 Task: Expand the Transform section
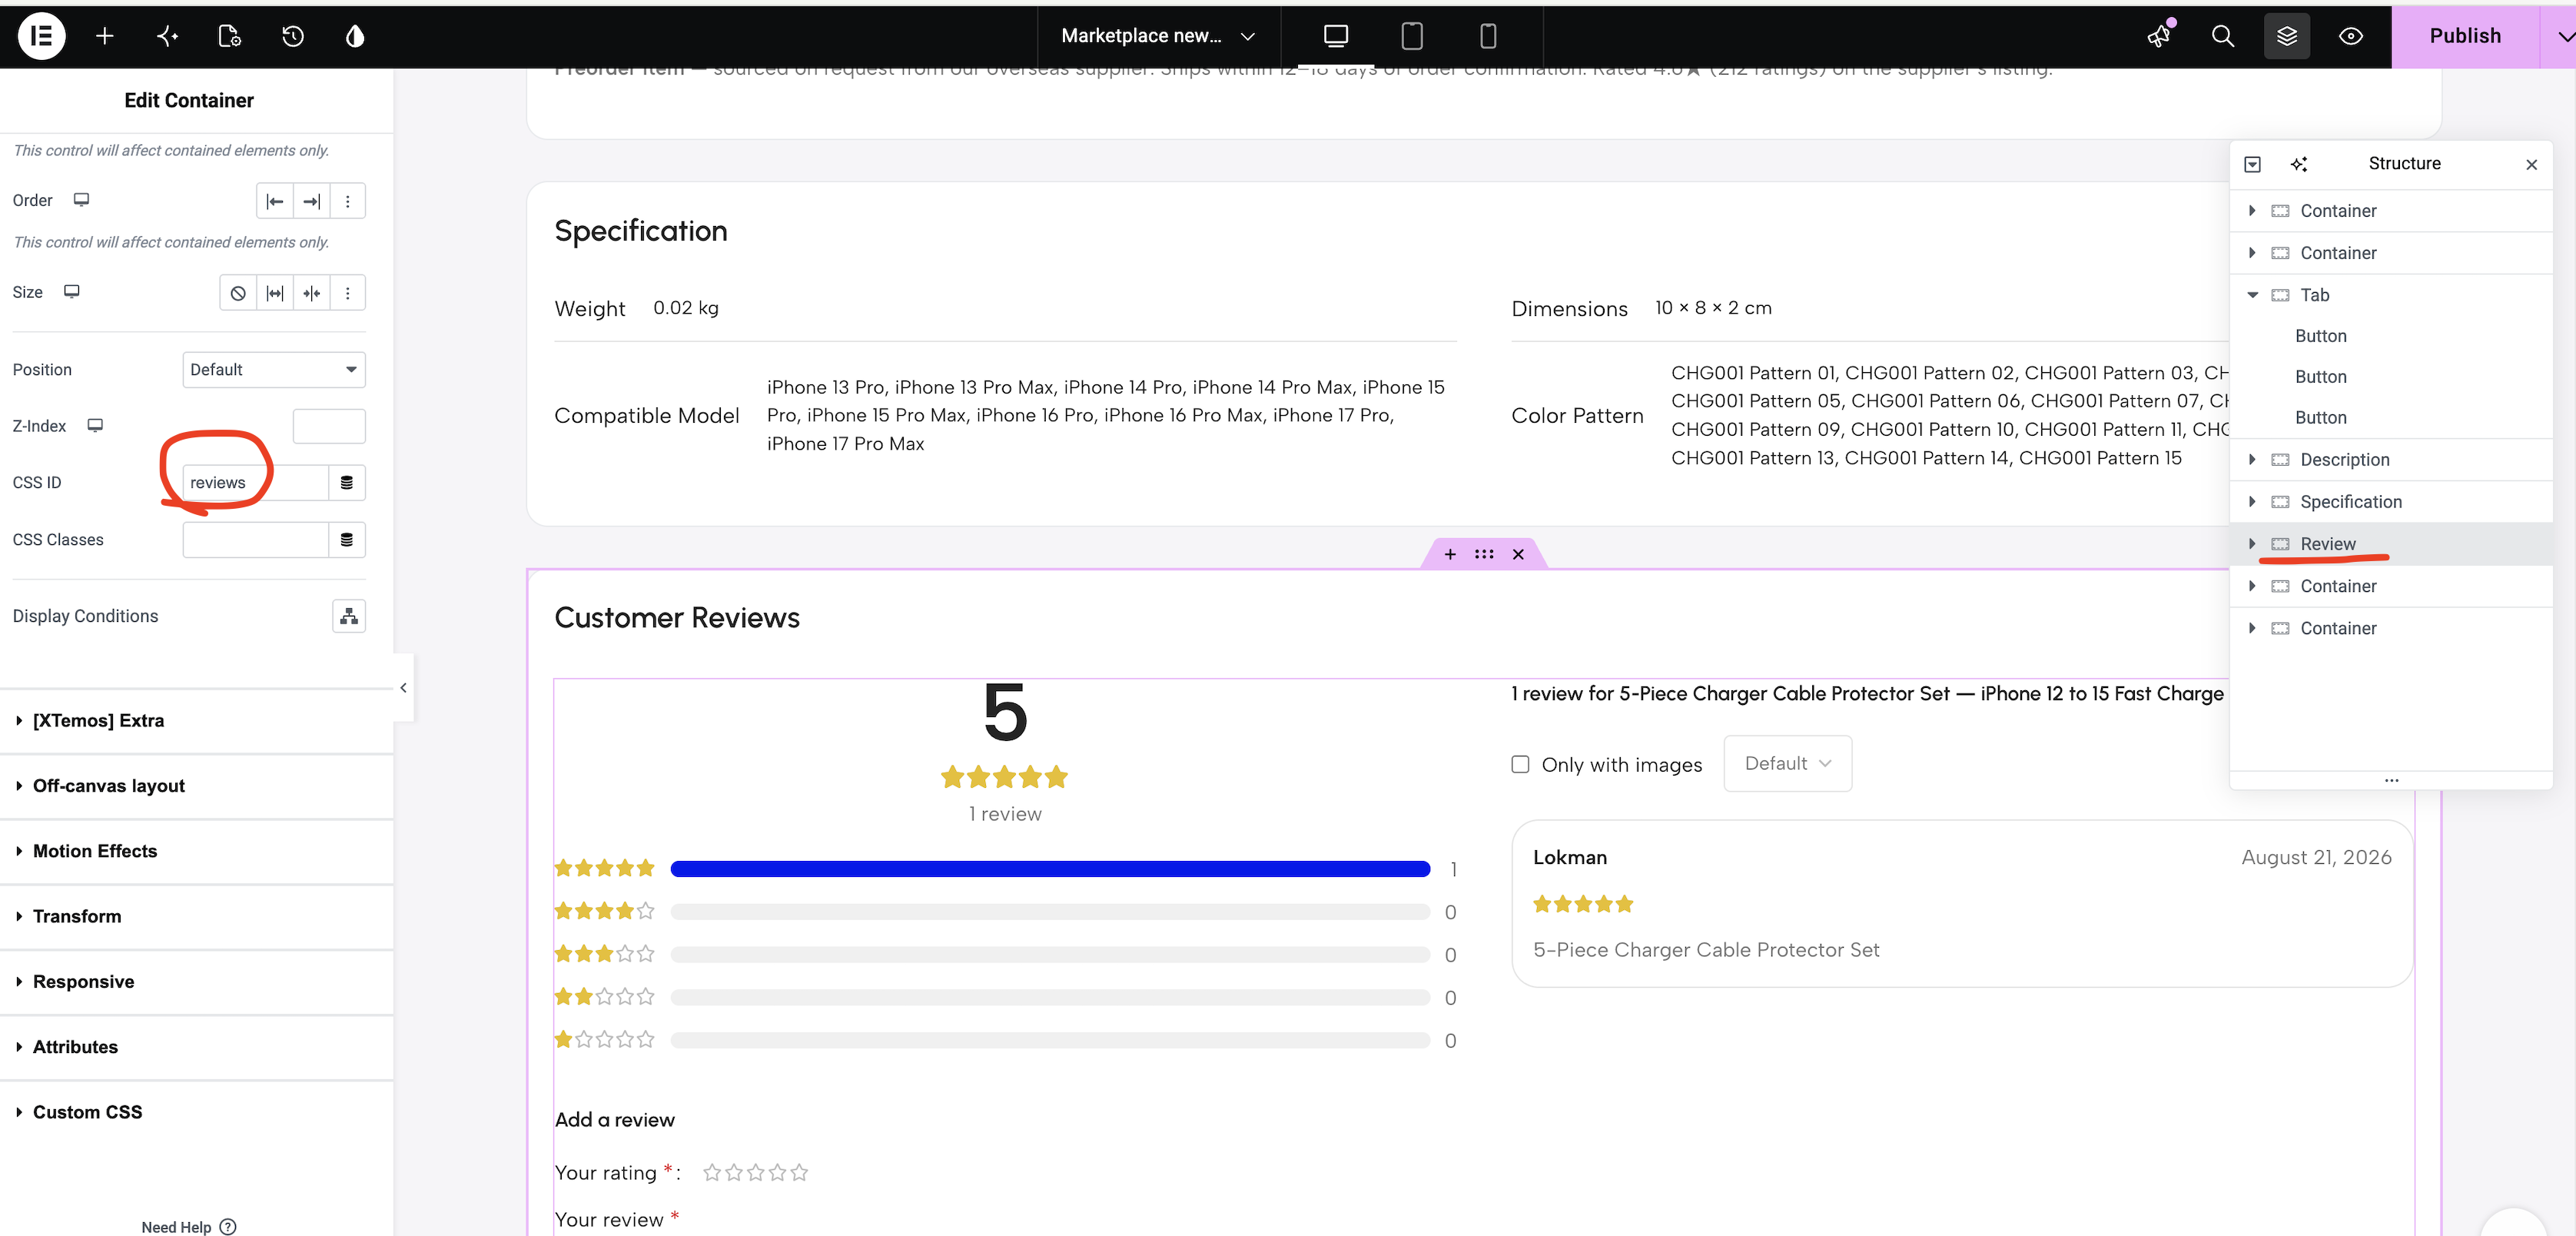[197, 916]
